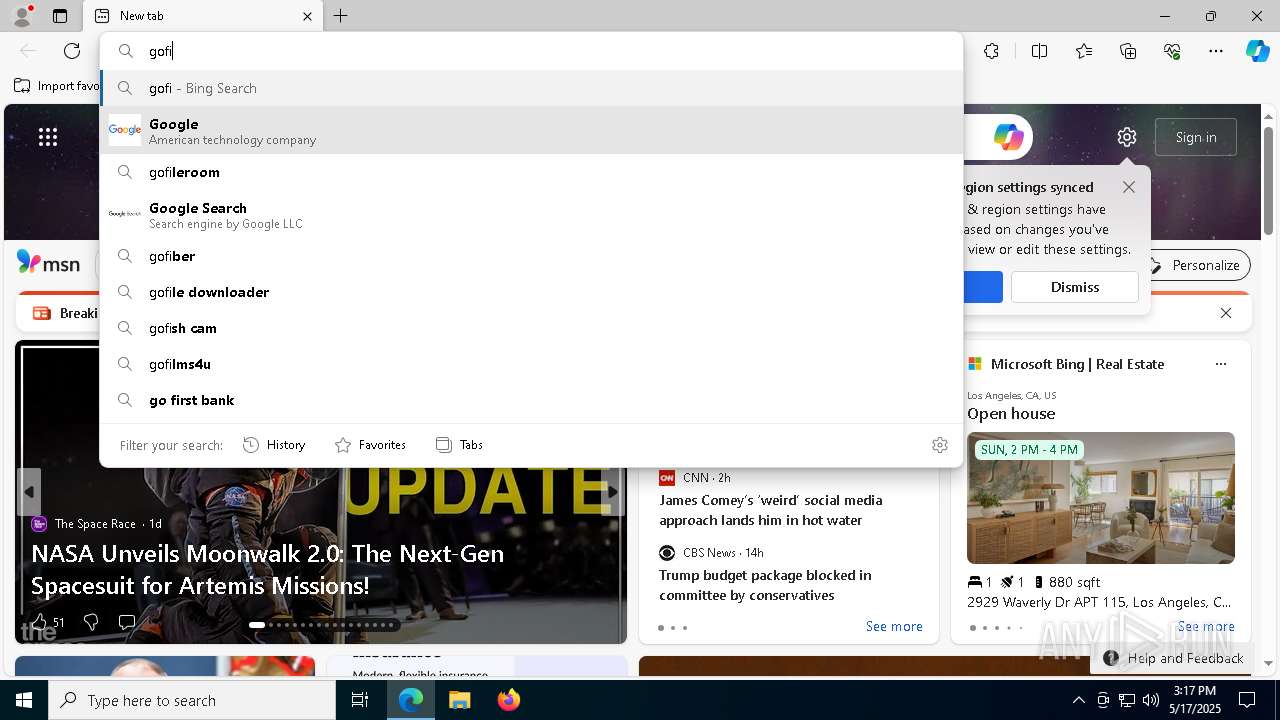Select the Google company suggestion
The width and height of the screenshot is (1280, 720).
click(532, 131)
